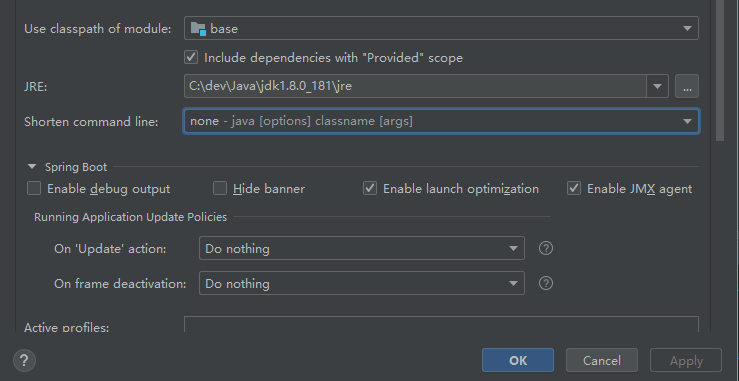Enable debug output checkbox
The image size is (739, 381).
tap(34, 189)
